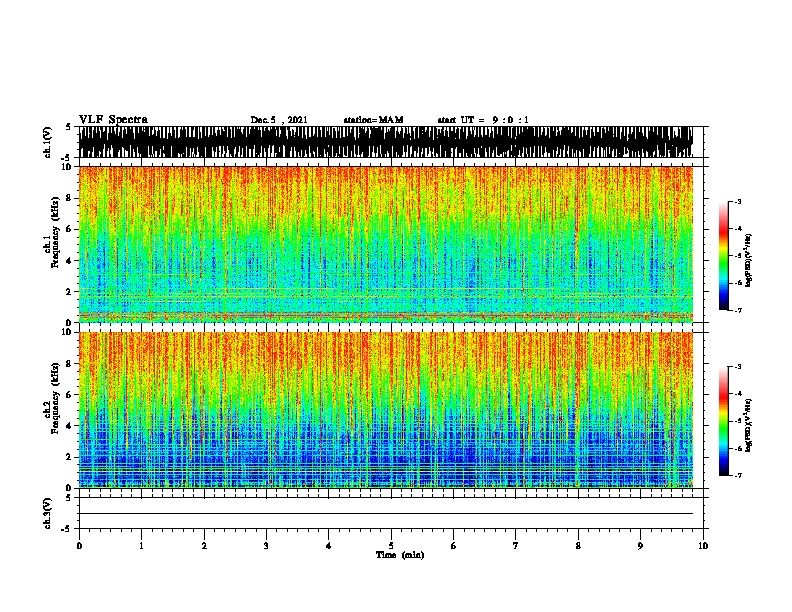792x612 pixels.
Task: Click the flat ch.3 voltage trace line
Action: click(x=385, y=514)
